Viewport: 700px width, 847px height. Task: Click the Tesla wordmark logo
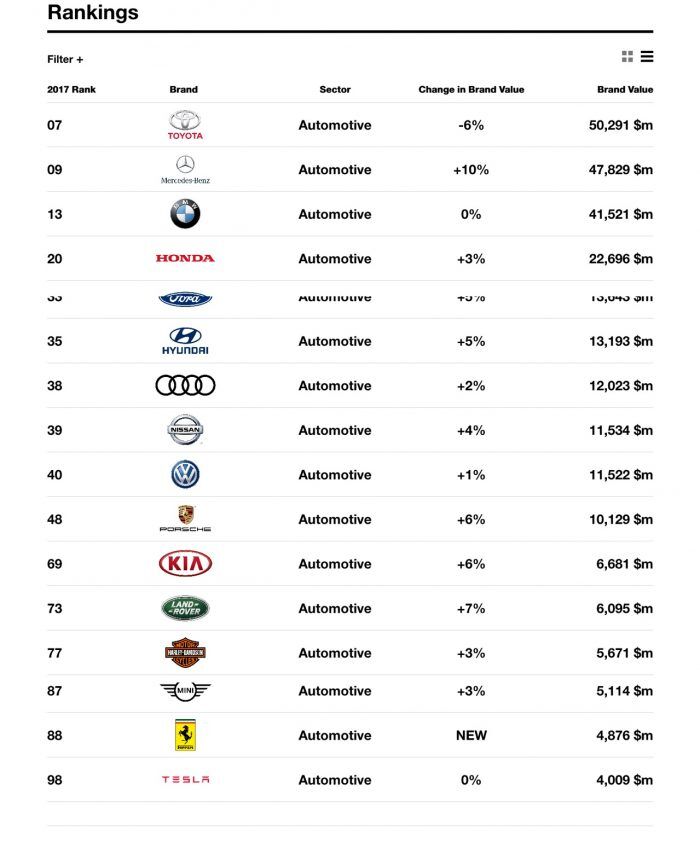(184, 780)
